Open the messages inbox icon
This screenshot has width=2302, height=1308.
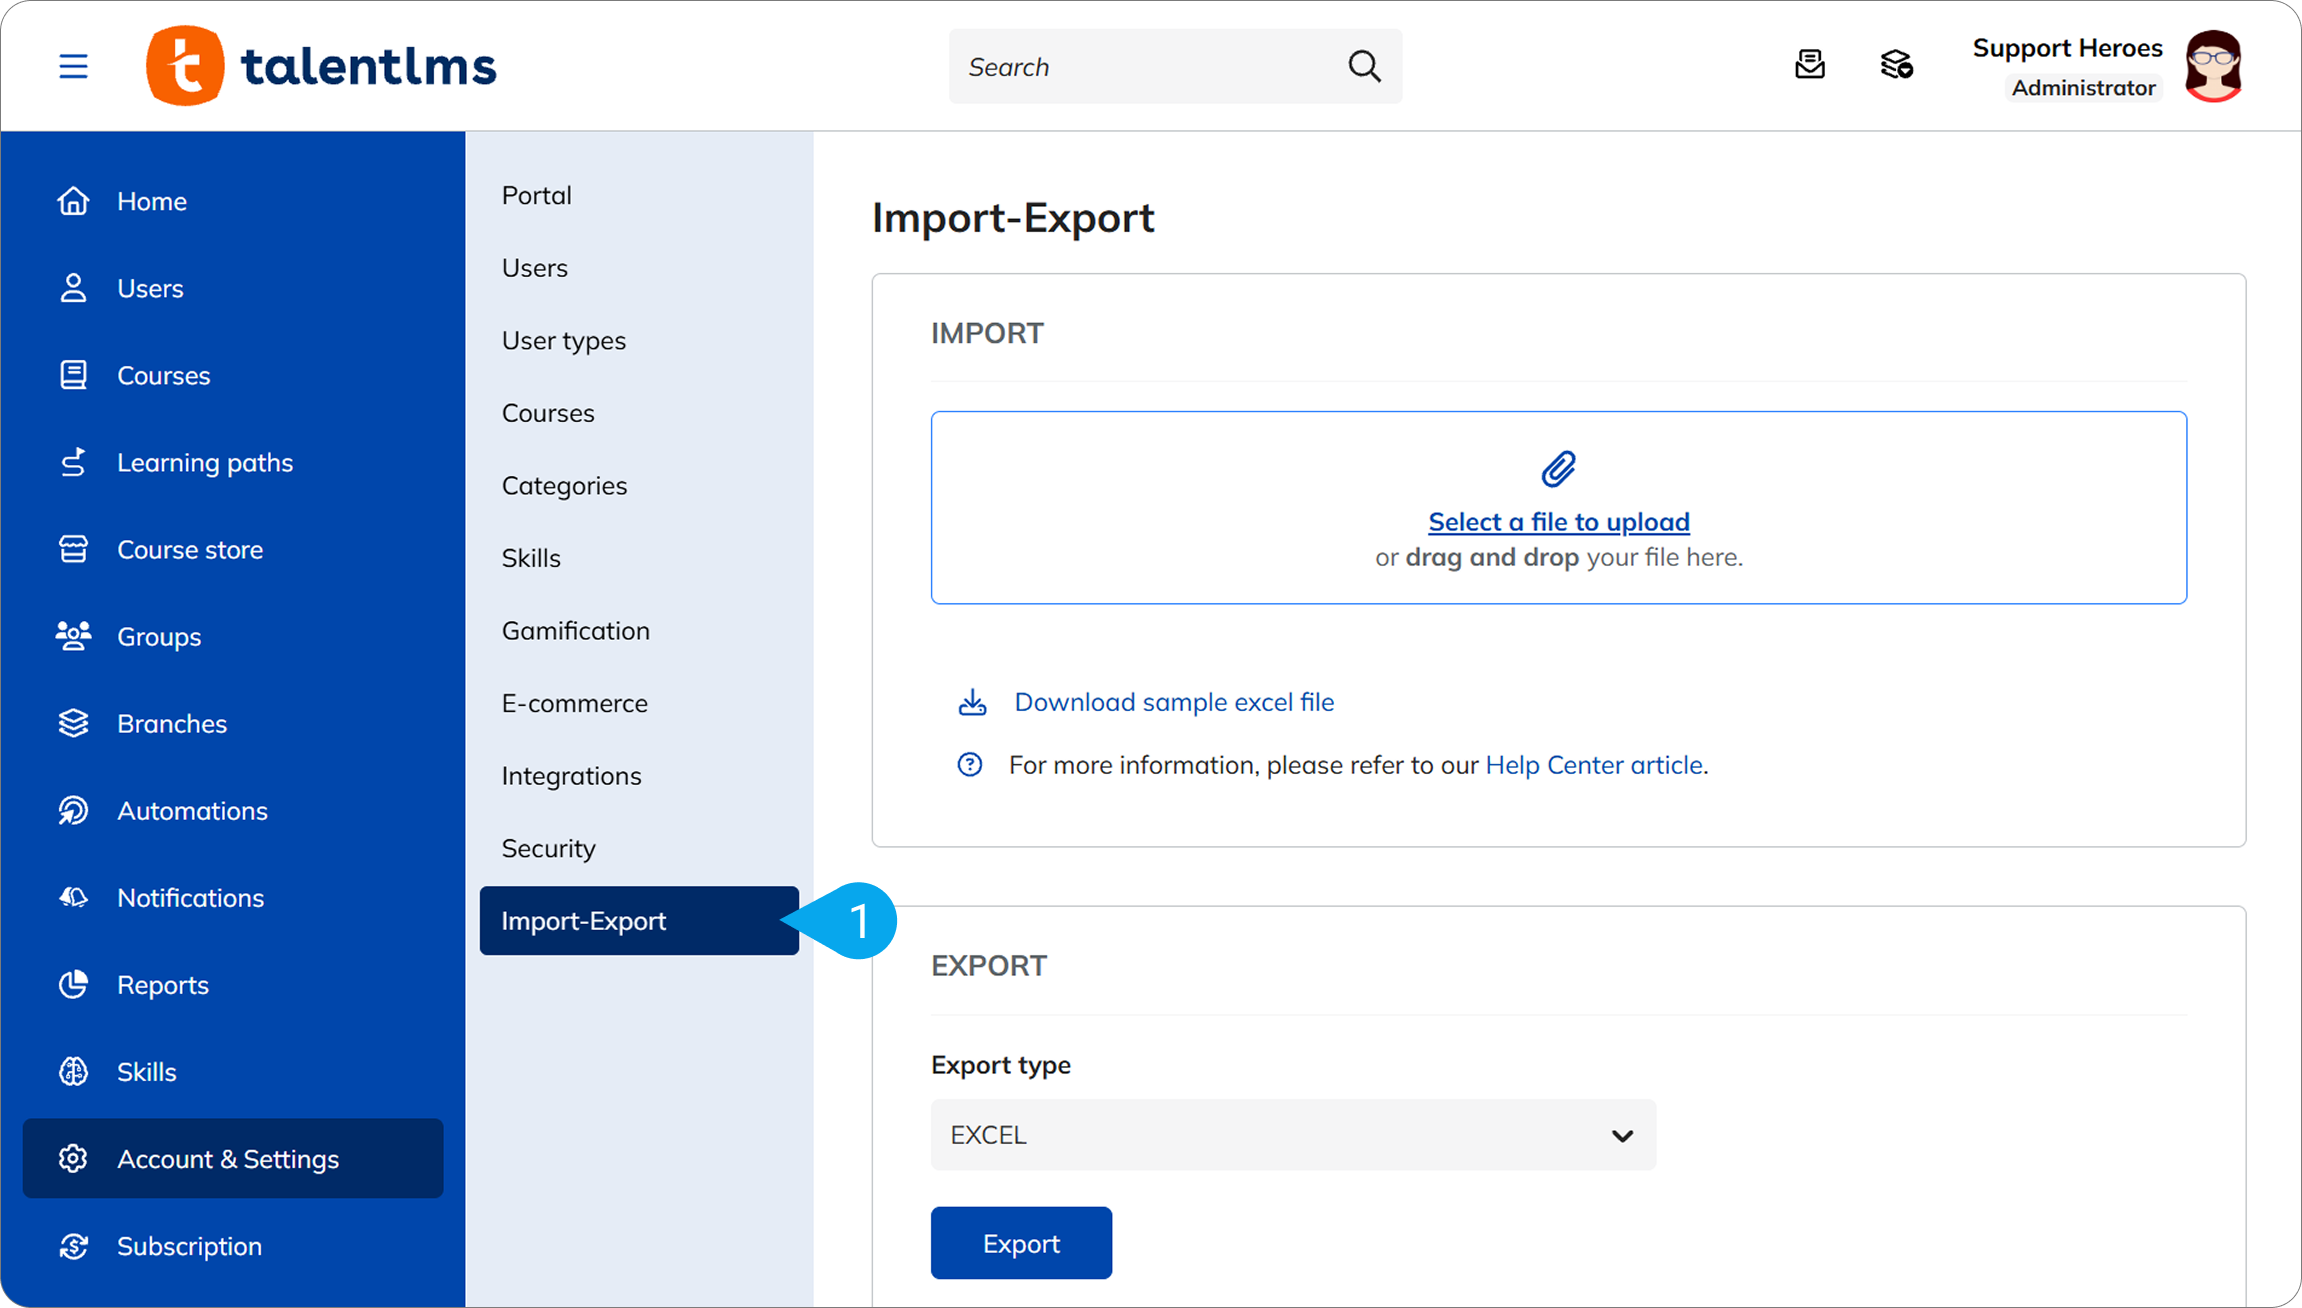tap(1809, 65)
